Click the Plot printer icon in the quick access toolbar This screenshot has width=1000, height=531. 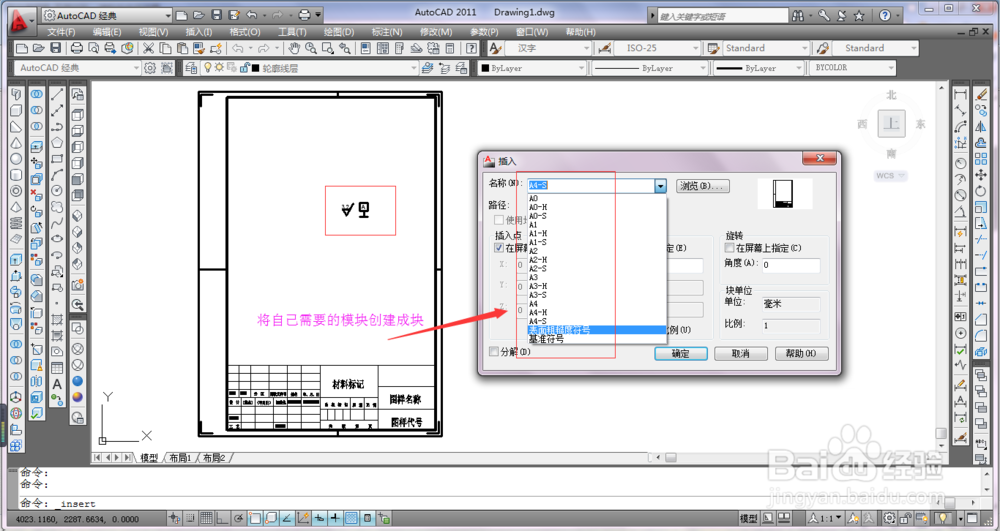(305, 15)
